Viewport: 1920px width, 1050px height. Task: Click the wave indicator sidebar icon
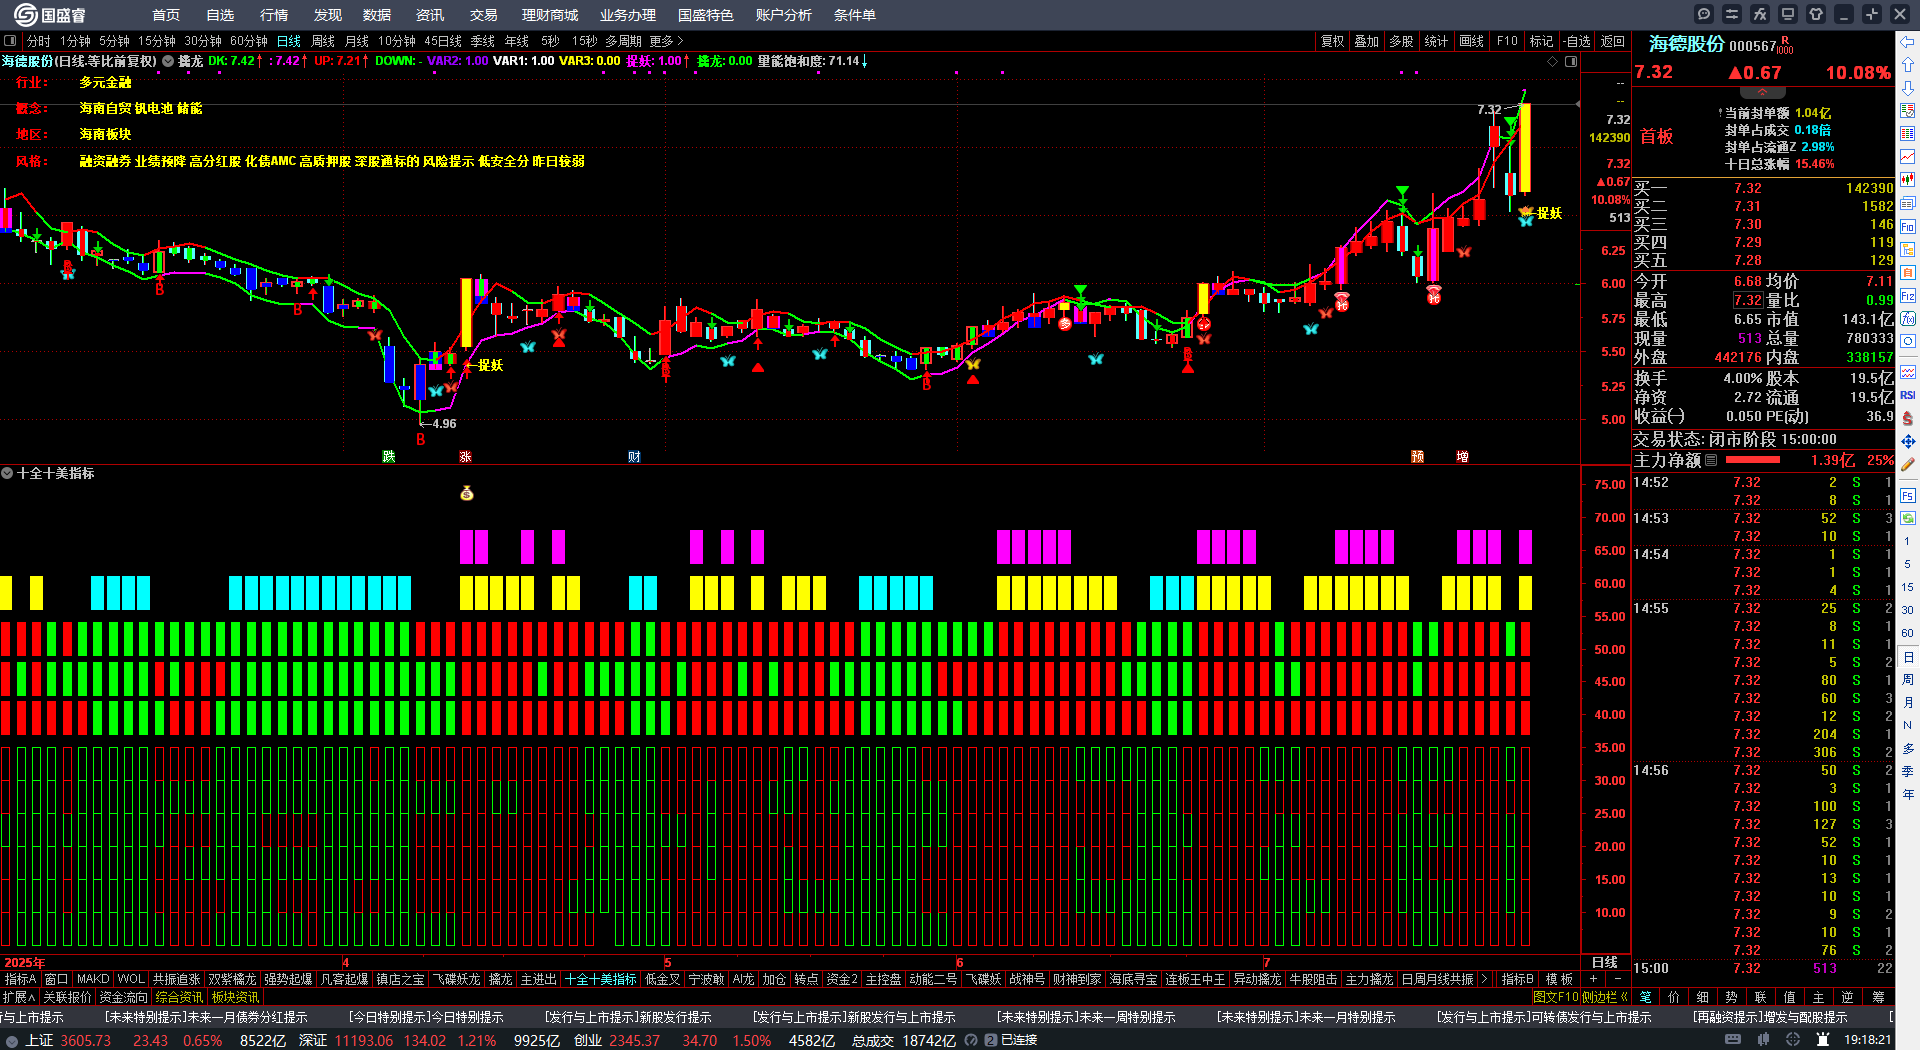click(x=1908, y=372)
